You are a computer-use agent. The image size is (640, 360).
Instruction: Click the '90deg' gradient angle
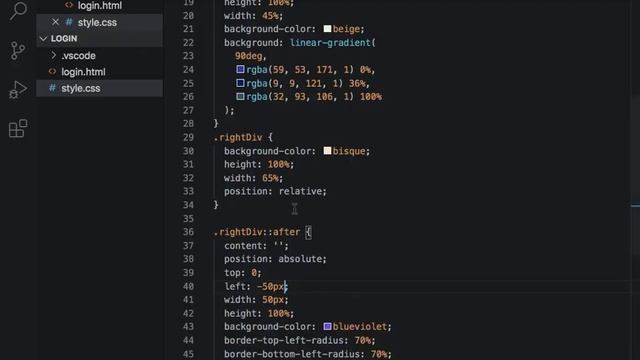pyautogui.click(x=249, y=56)
